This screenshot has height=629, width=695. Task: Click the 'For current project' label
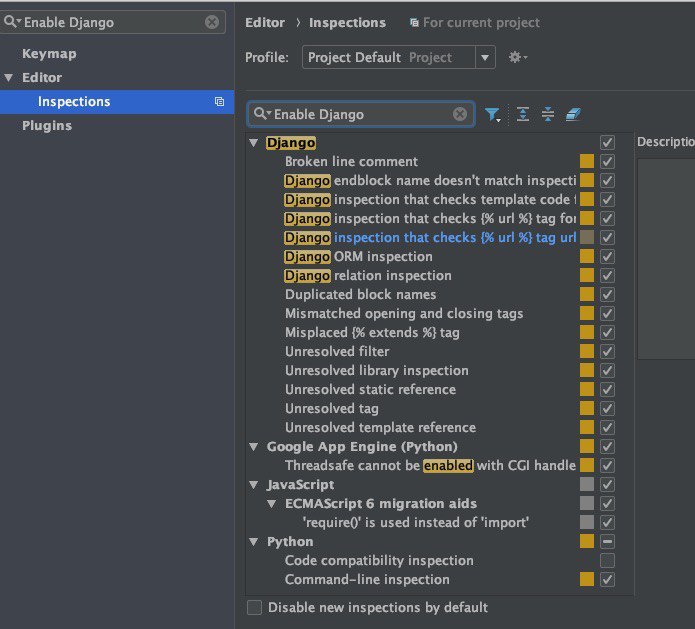click(x=481, y=23)
